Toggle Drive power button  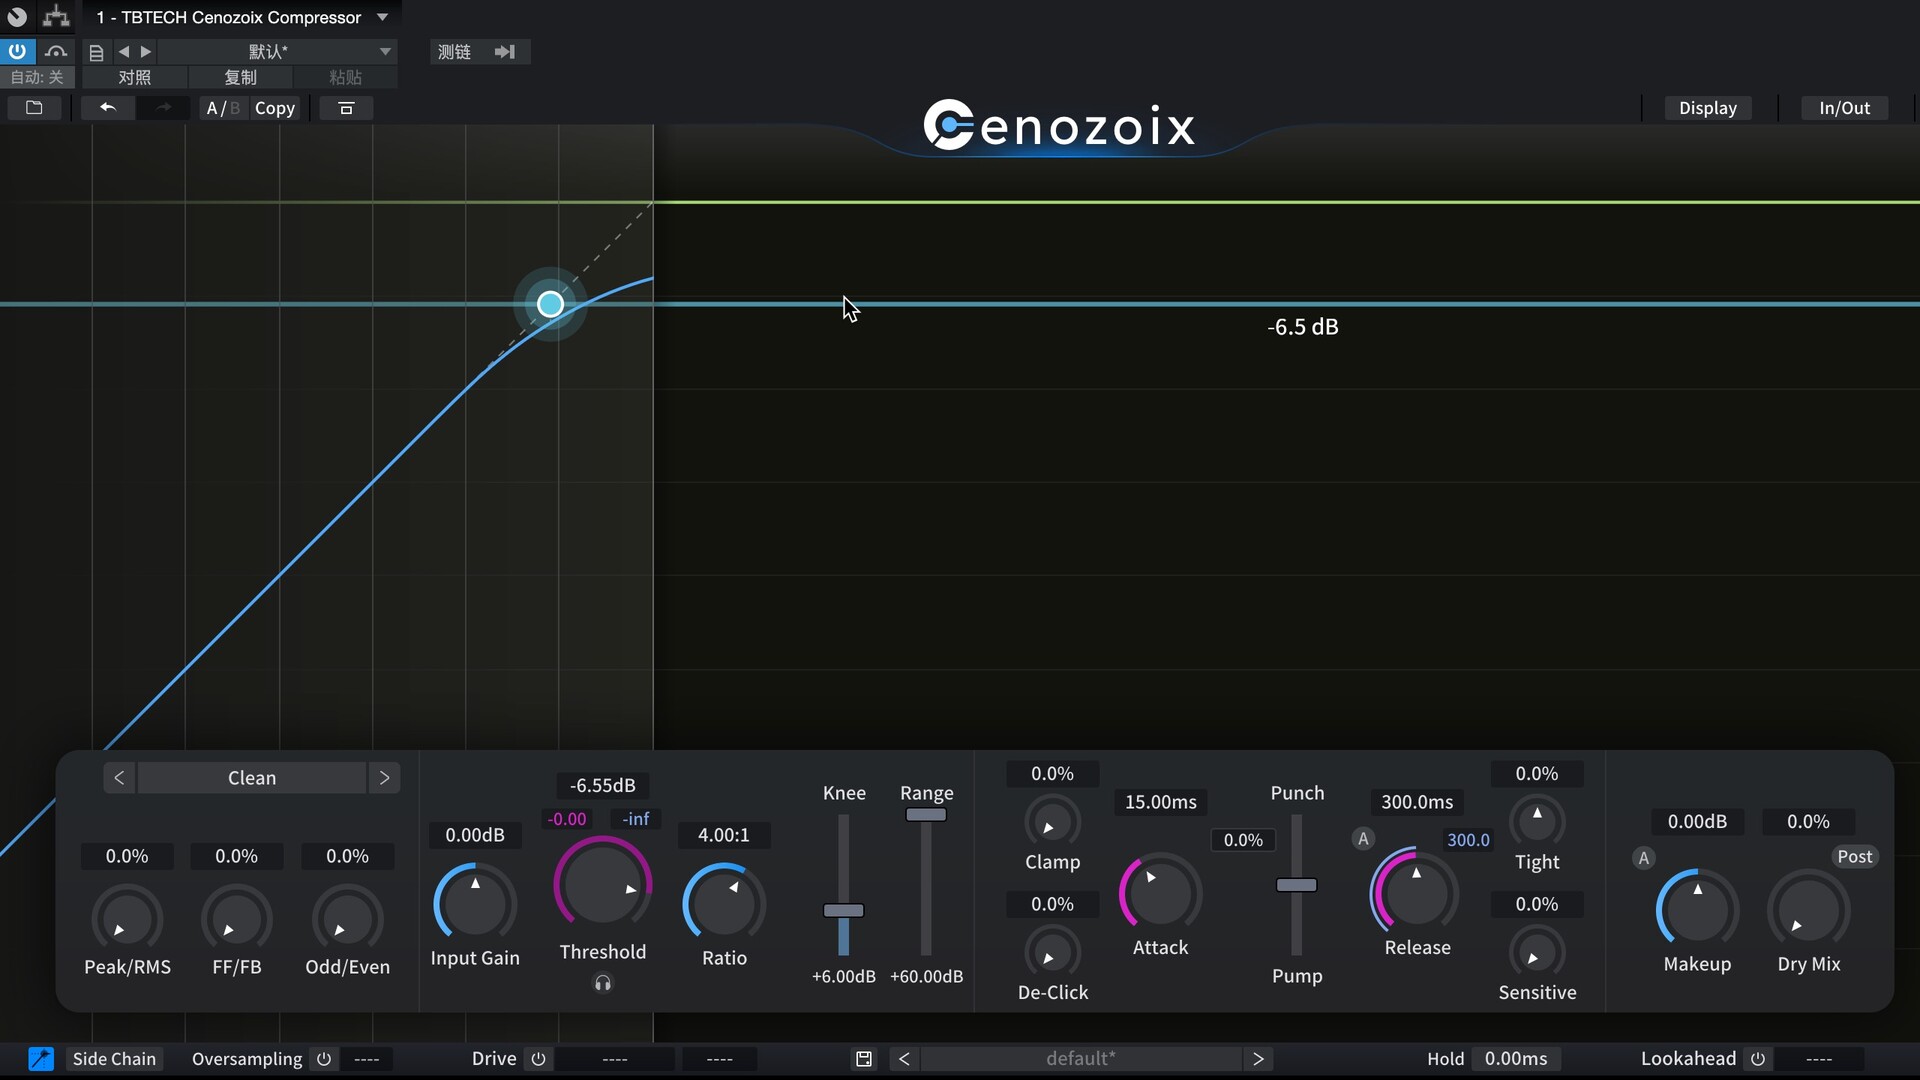(x=538, y=1059)
